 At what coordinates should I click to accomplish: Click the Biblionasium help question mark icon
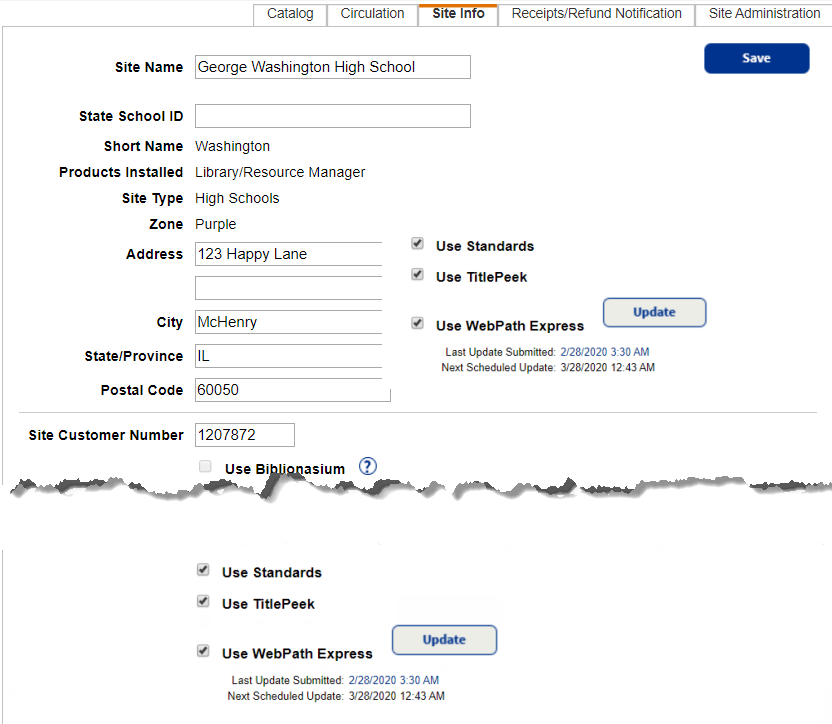click(x=367, y=466)
